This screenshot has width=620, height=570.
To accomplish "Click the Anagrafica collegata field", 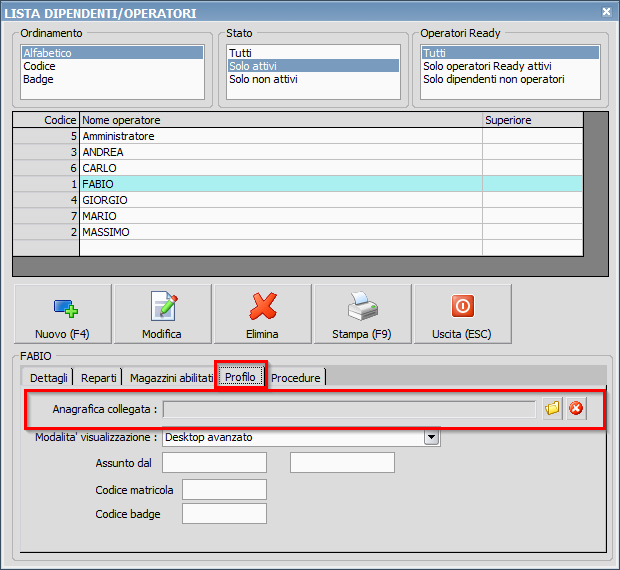I will [350, 409].
